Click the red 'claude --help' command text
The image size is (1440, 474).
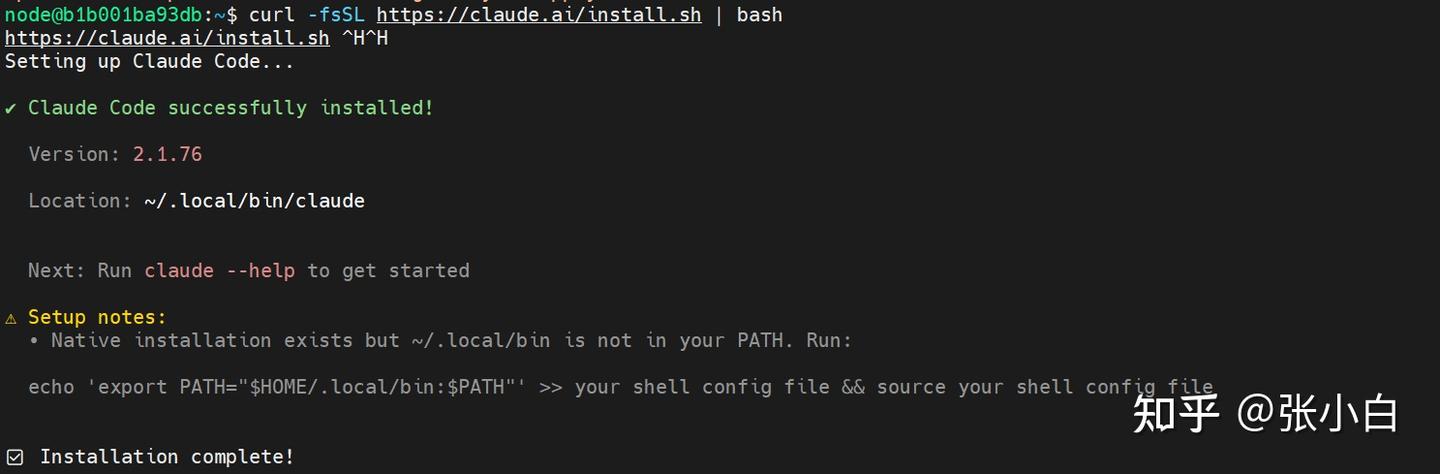[x=219, y=271]
